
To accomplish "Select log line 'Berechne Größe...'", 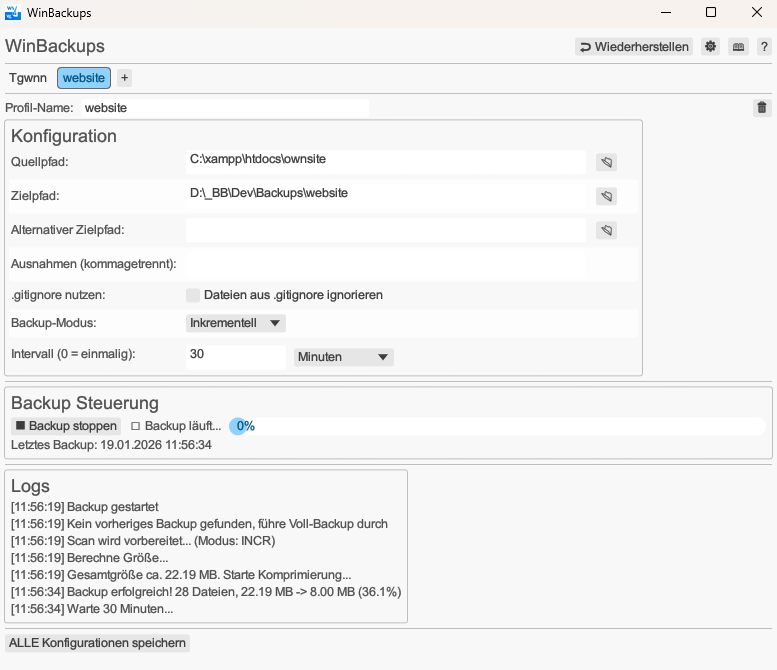I will click(90, 558).
